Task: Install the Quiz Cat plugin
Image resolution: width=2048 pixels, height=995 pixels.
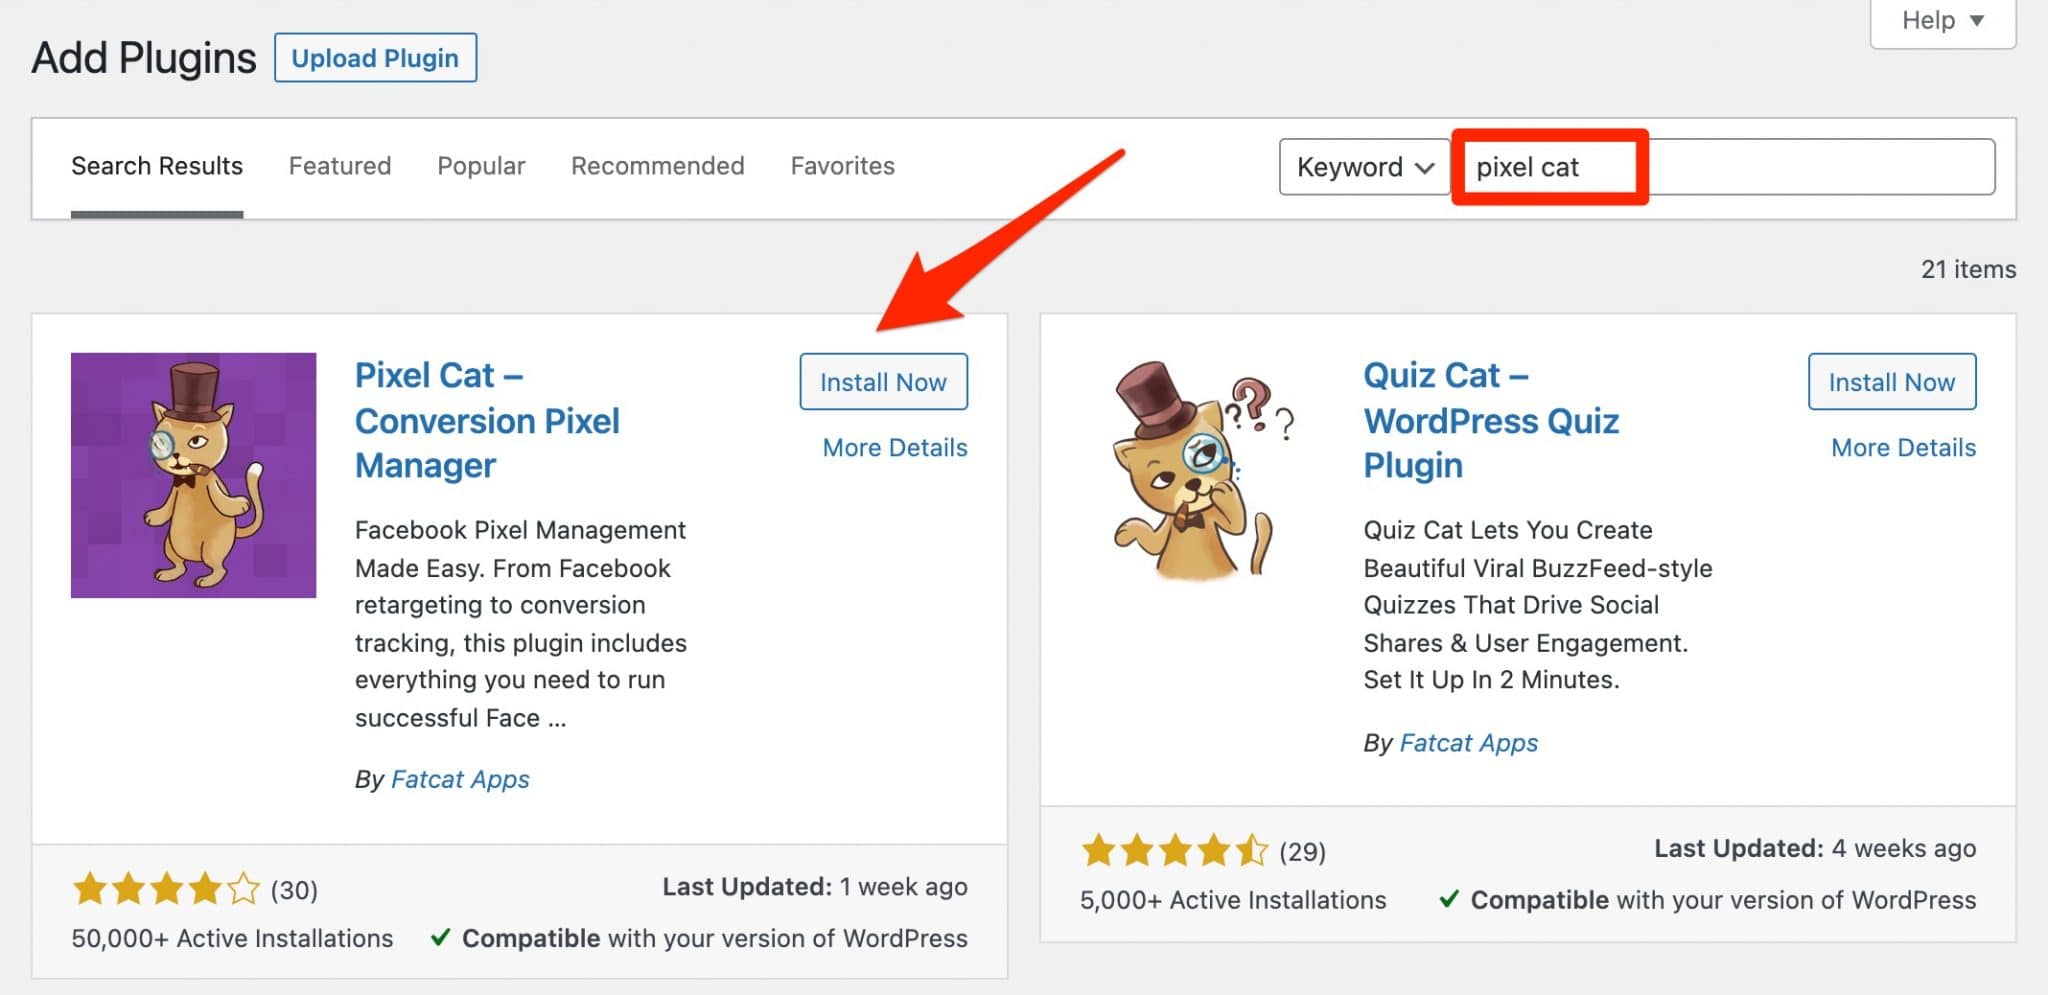Action: (x=1891, y=381)
